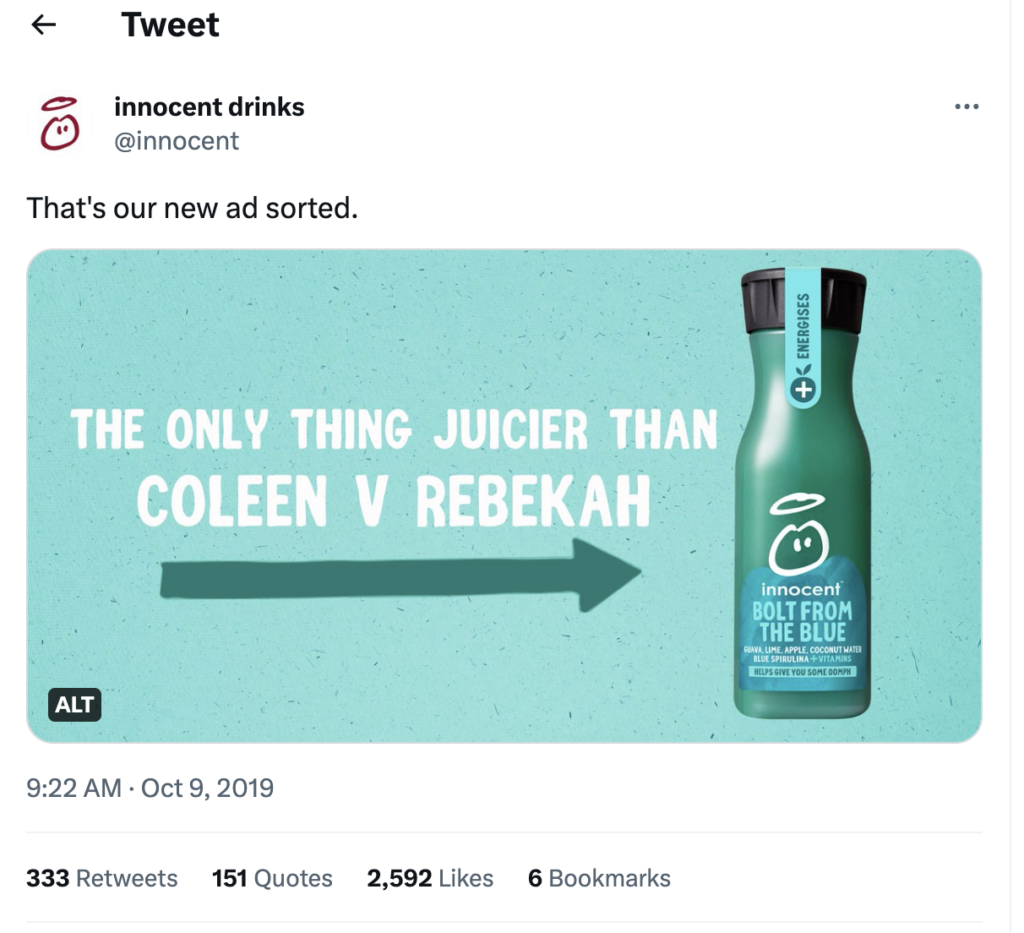Click the tweet text 'That's our new ad sorted.'
Image resolution: width=1024 pixels, height=933 pixels.
click(192, 208)
